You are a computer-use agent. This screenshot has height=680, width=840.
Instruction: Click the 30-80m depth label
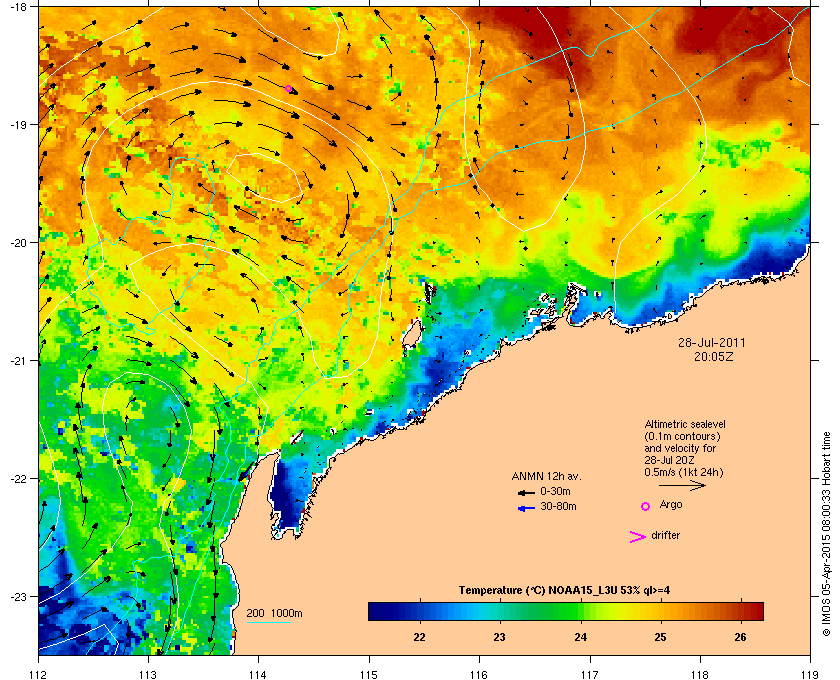(558, 506)
